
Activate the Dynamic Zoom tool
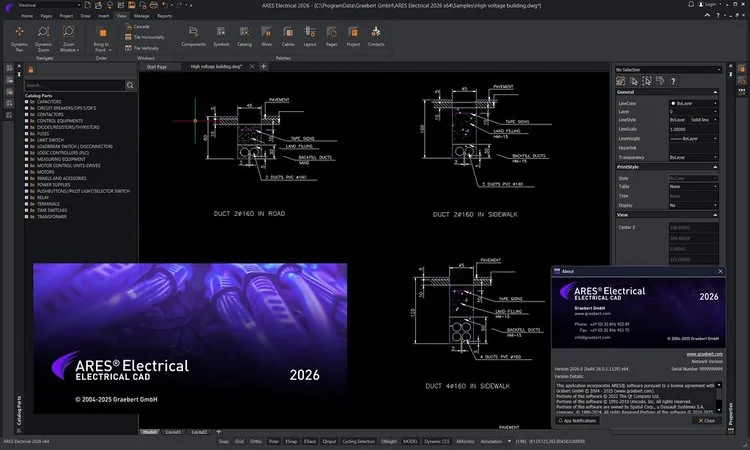44,38
